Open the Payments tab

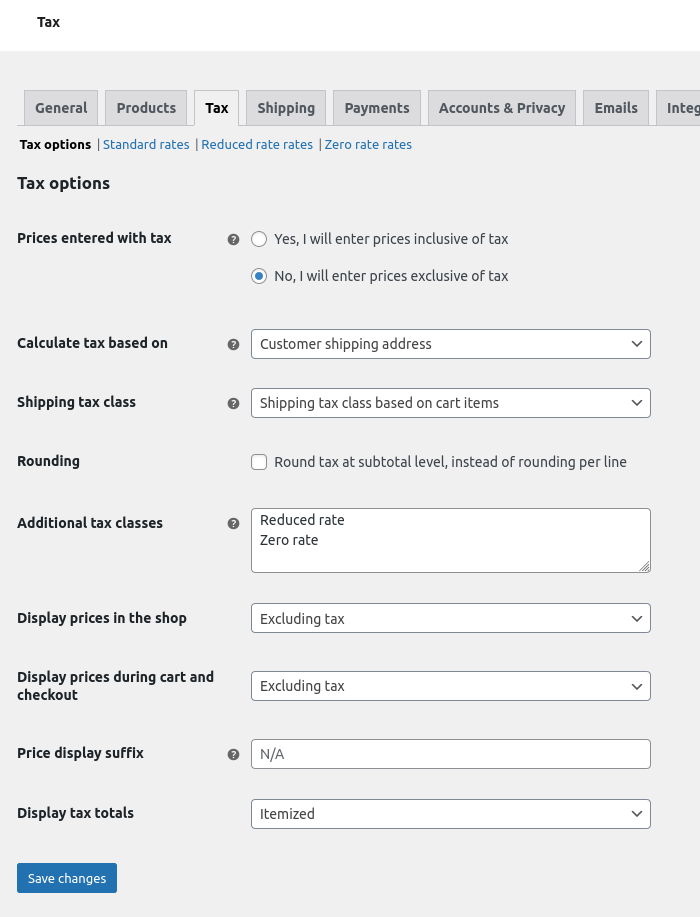(377, 108)
